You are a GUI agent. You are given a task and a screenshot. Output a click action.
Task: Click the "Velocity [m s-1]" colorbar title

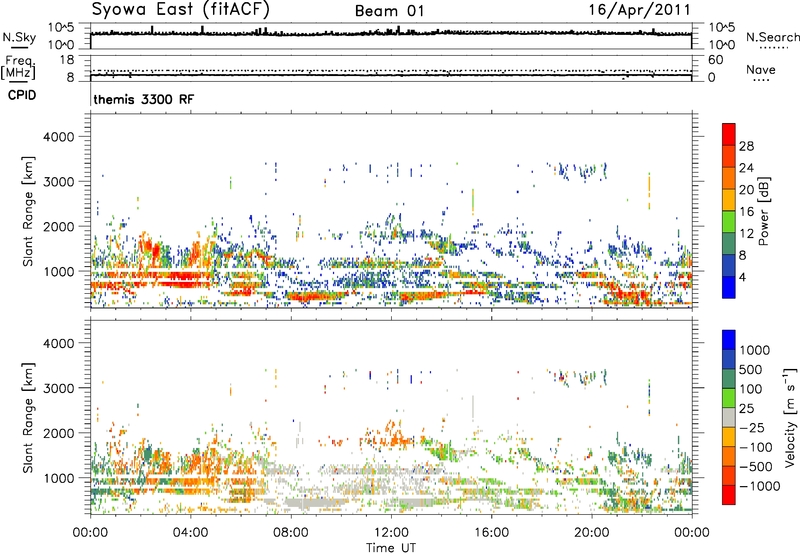click(790, 417)
